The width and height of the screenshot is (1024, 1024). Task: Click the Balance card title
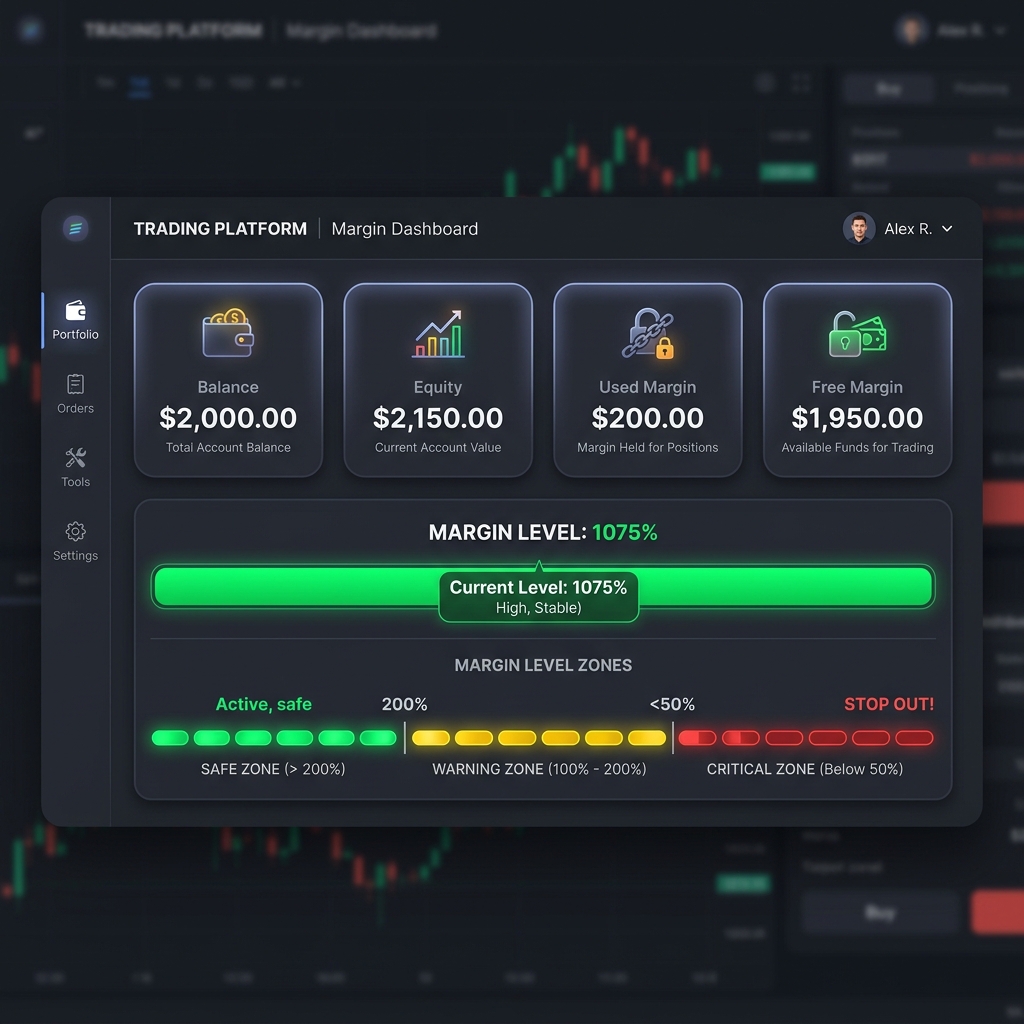(x=228, y=387)
